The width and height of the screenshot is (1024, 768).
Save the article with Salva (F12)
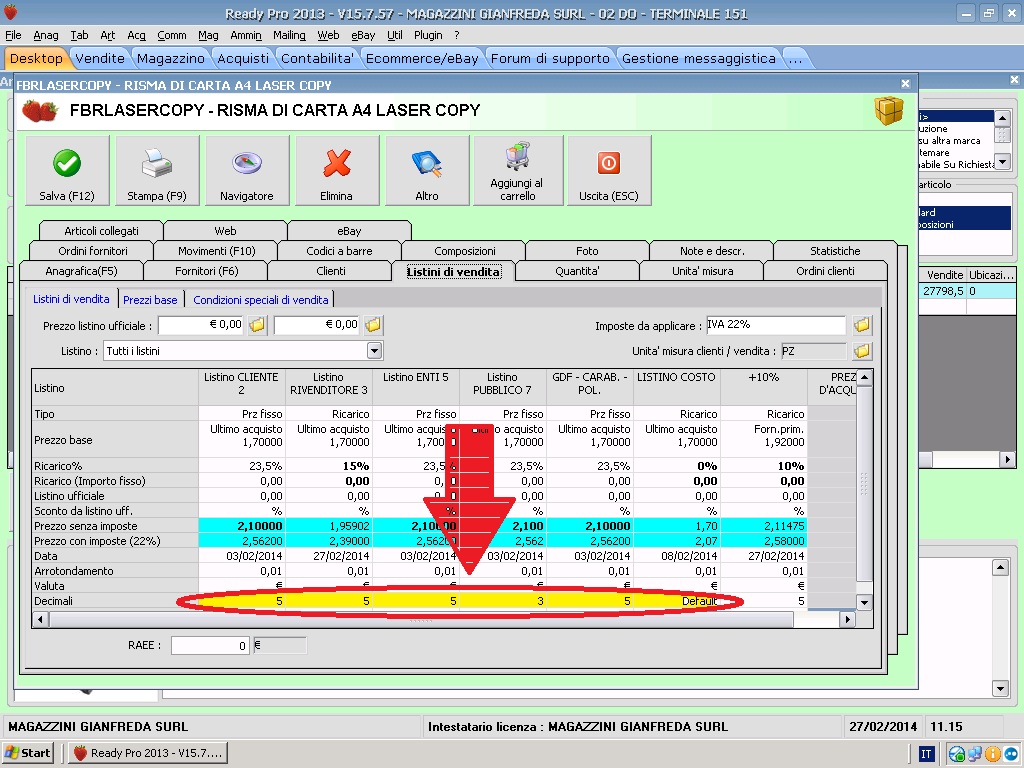67,170
